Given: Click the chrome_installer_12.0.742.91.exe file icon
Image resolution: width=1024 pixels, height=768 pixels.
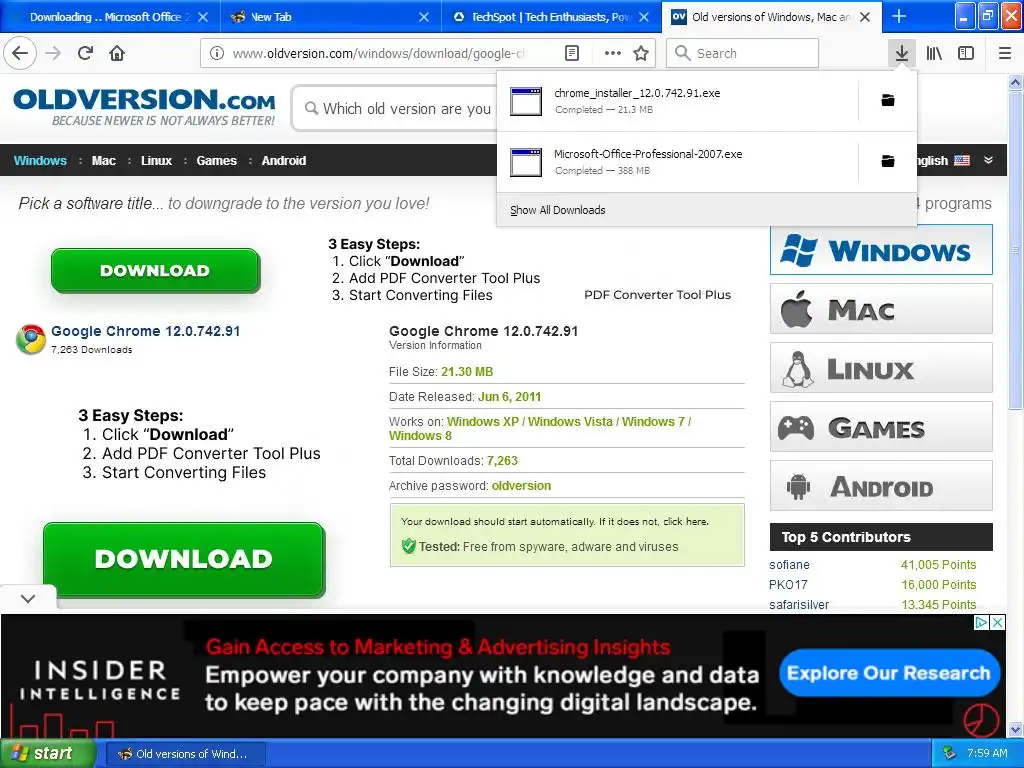Looking at the screenshot, I should (526, 101).
